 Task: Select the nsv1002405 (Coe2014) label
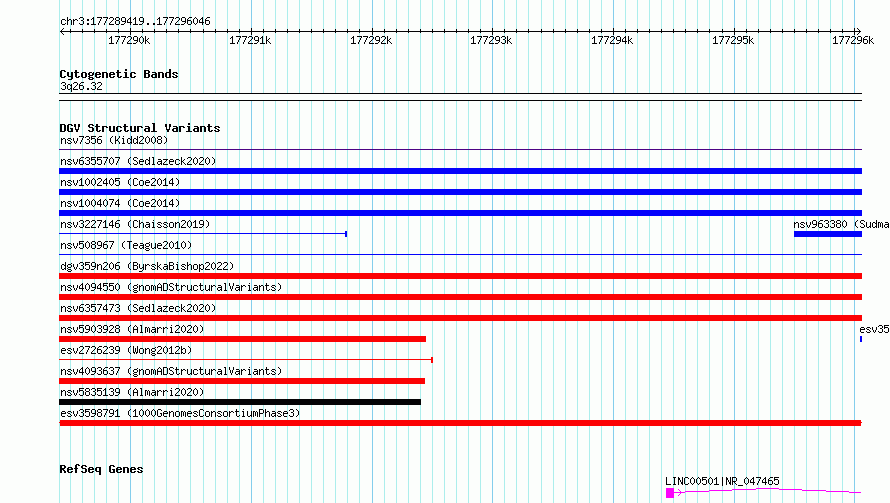tap(120, 182)
